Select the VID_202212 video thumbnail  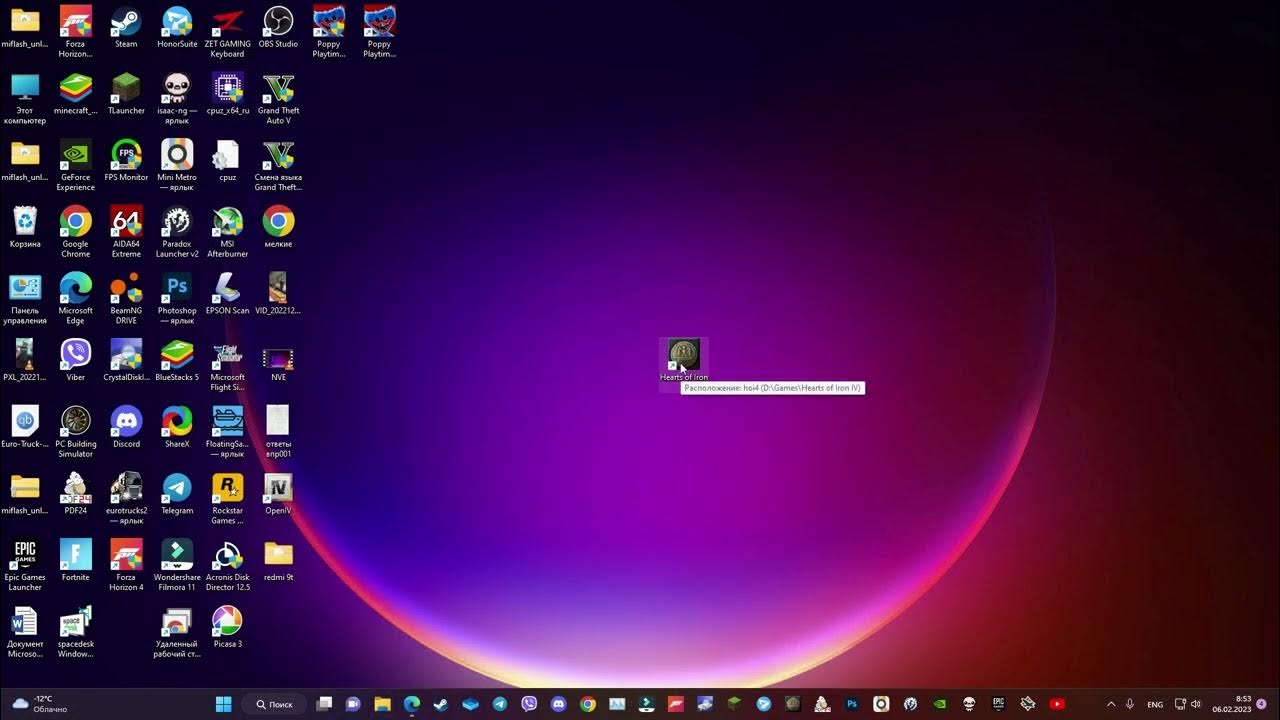[278, 294]
